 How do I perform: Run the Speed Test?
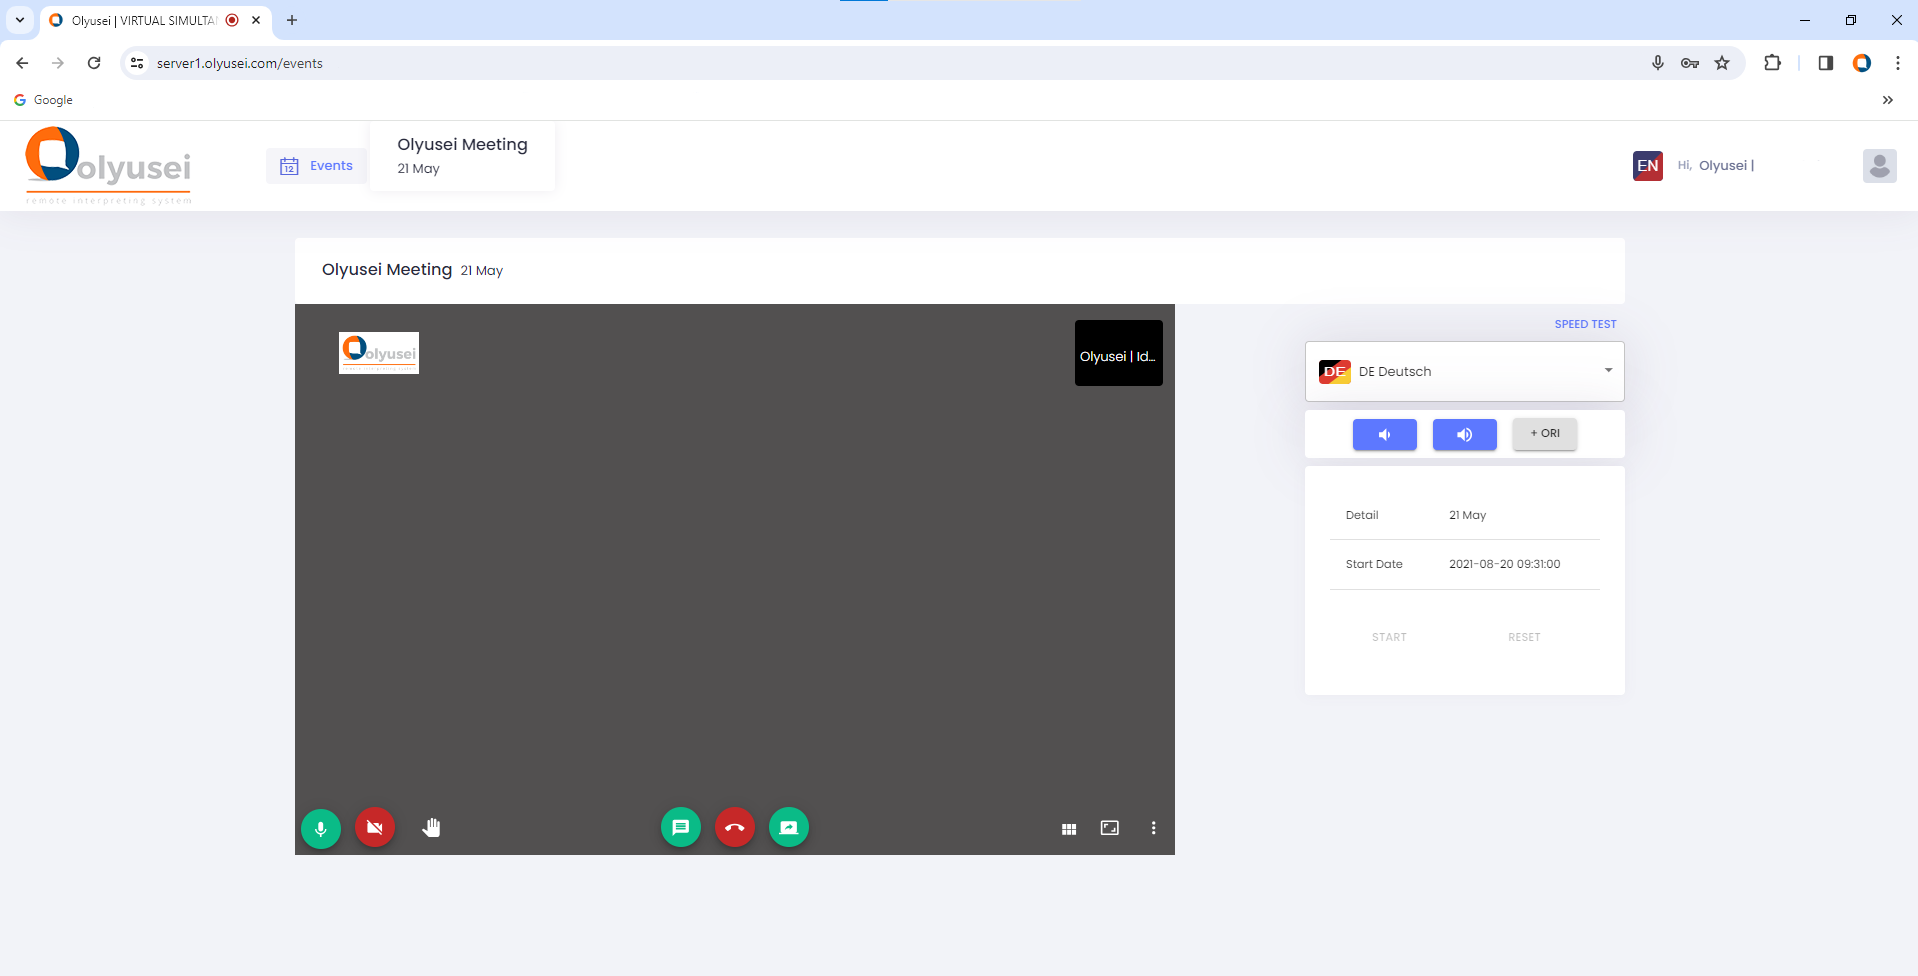coord(1586,324)
